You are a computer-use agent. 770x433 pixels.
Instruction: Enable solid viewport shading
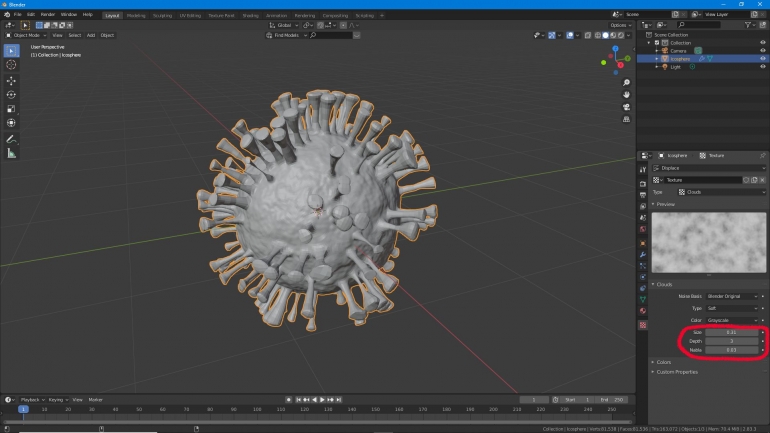tap(605, 35)
